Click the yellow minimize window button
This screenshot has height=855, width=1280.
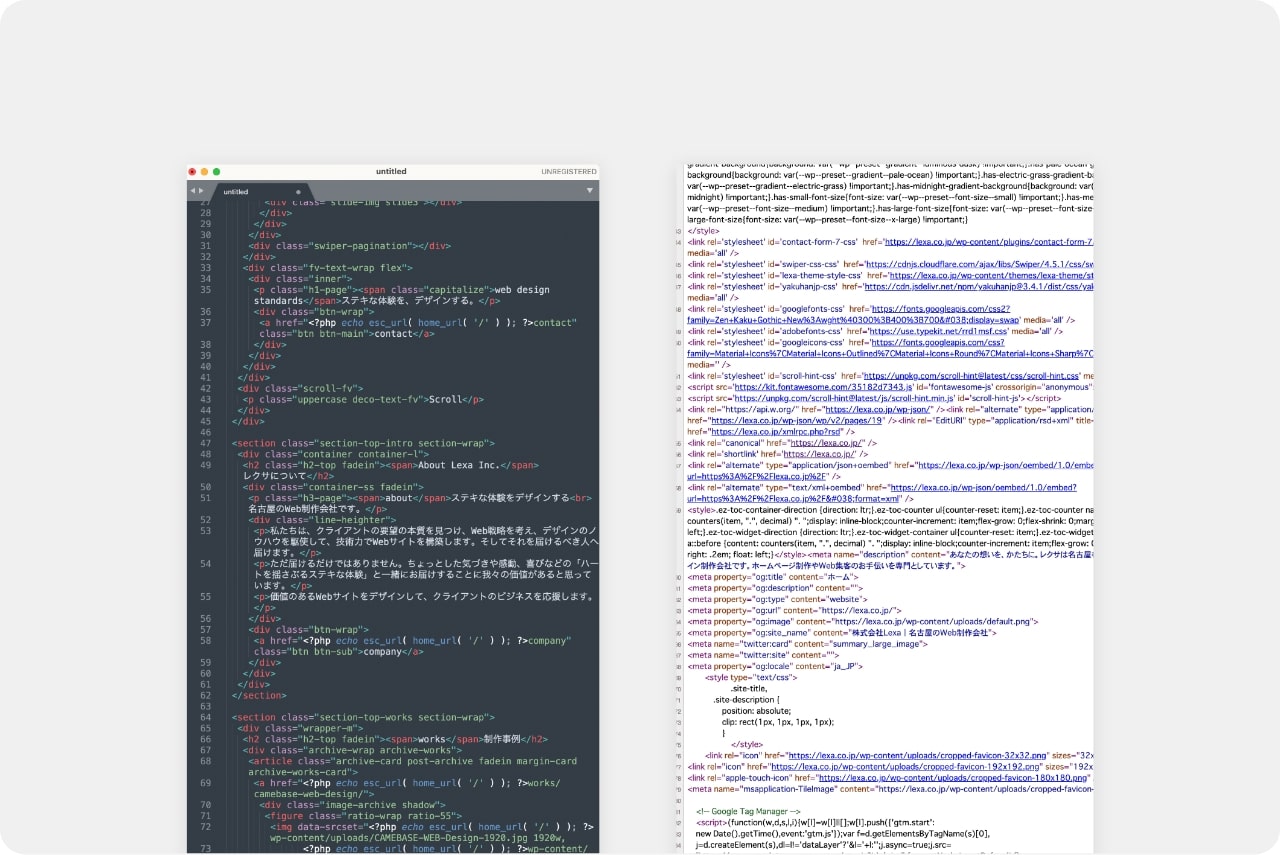(x=204, y=172)
